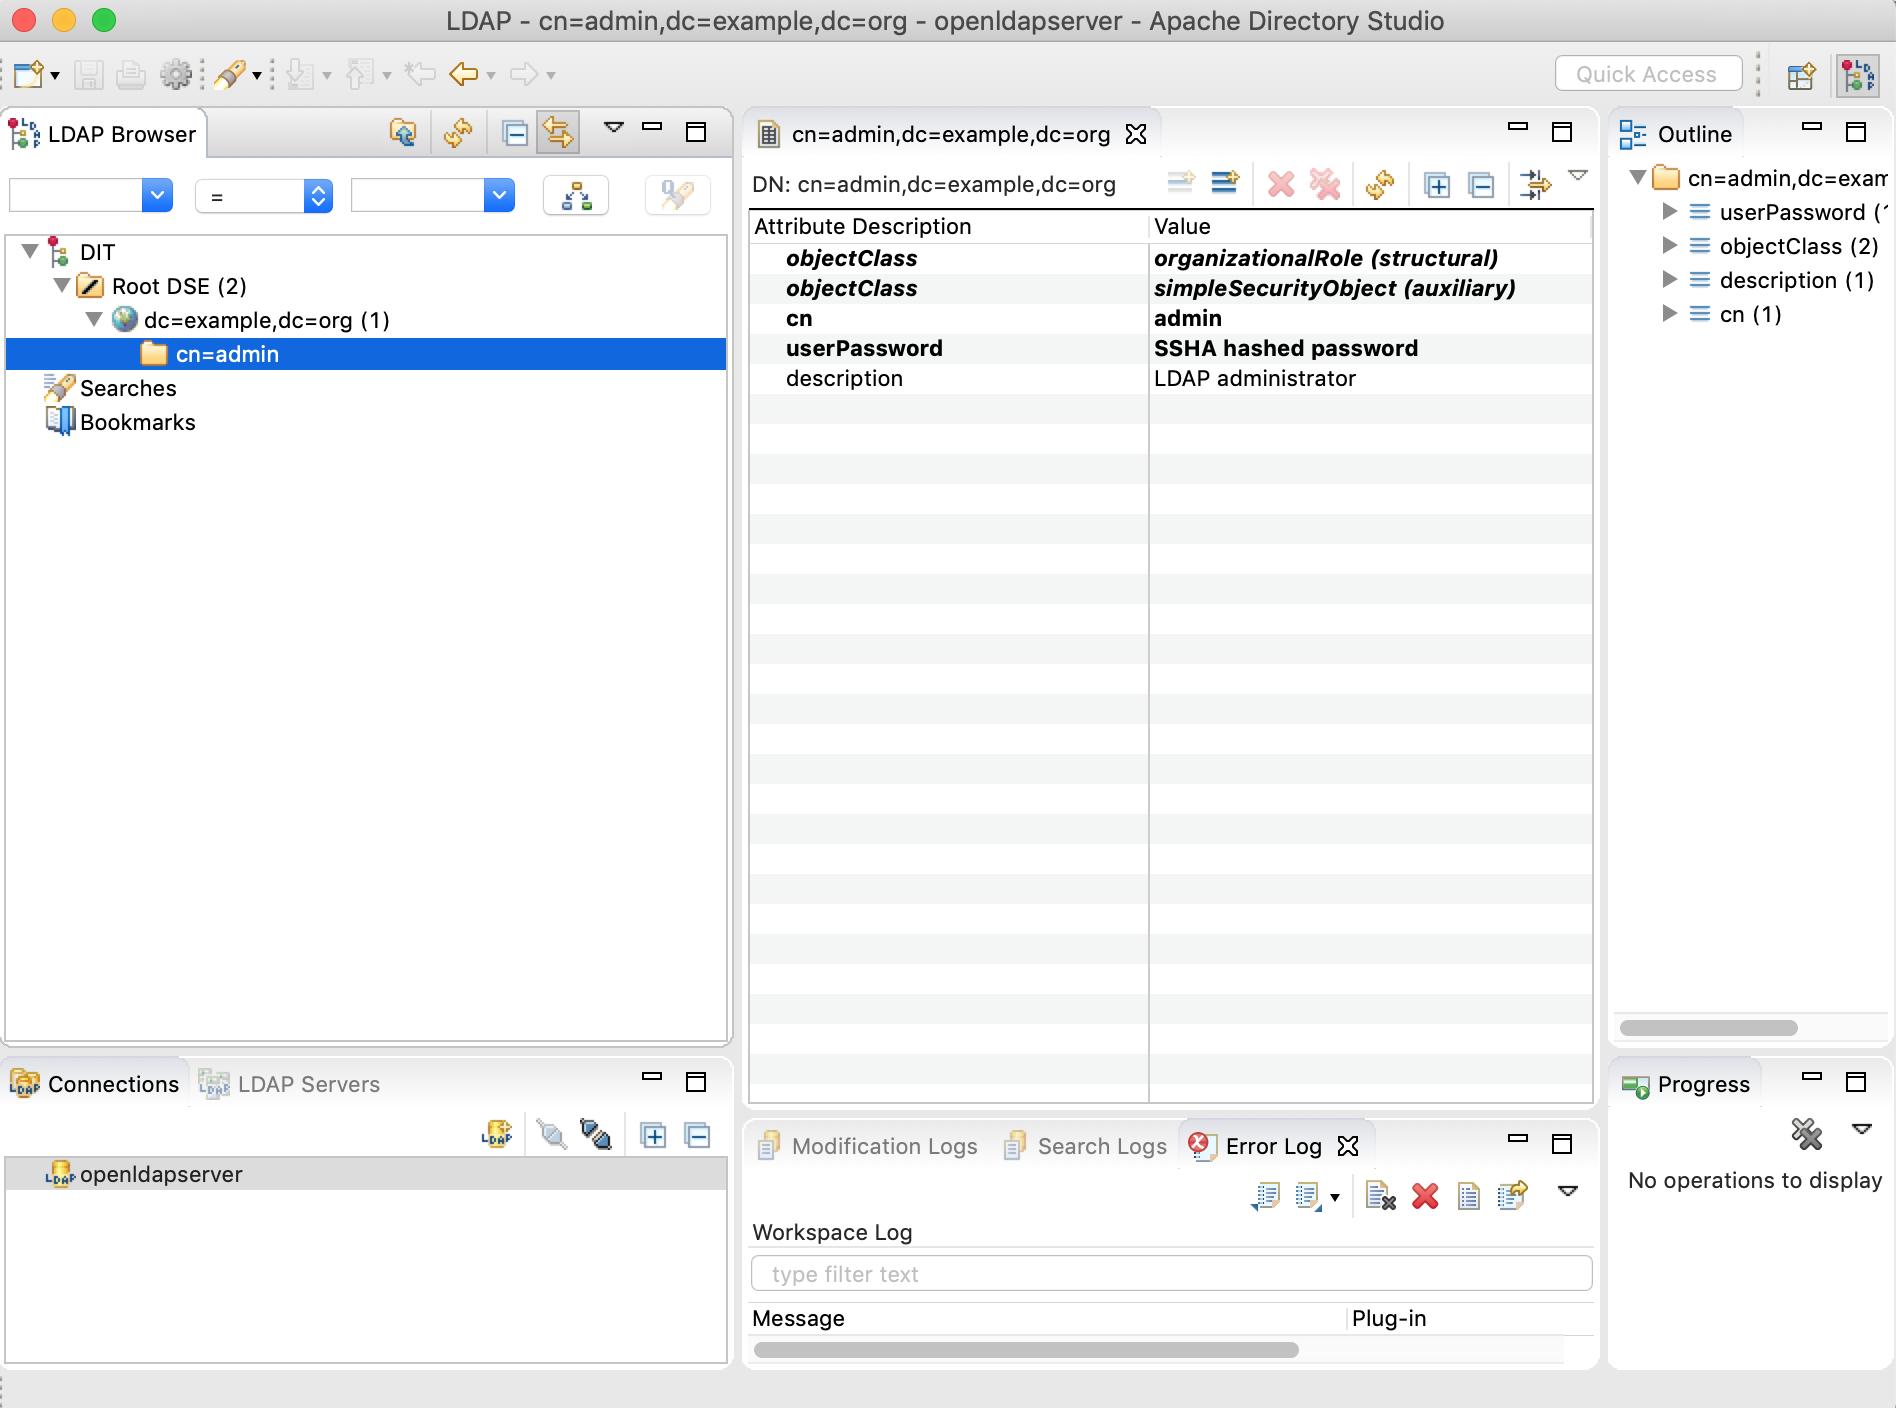The image size is (1896, 1408).
Task: Click the New Value icon in entry editor
Action: coord(1225,184)
